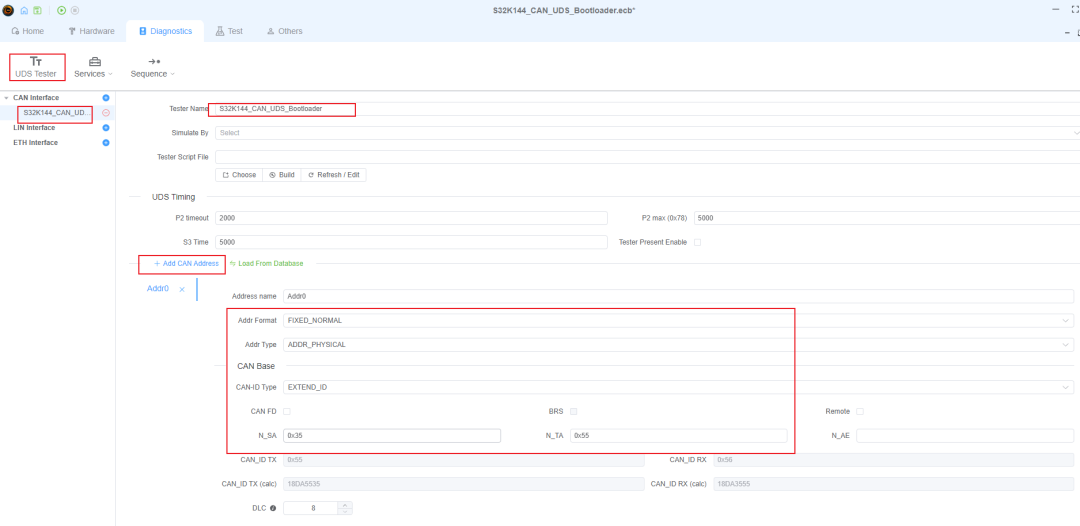Enable the CAN FD checkbox
This screenshot has width=1080, height=526.
tap(287, 411)
